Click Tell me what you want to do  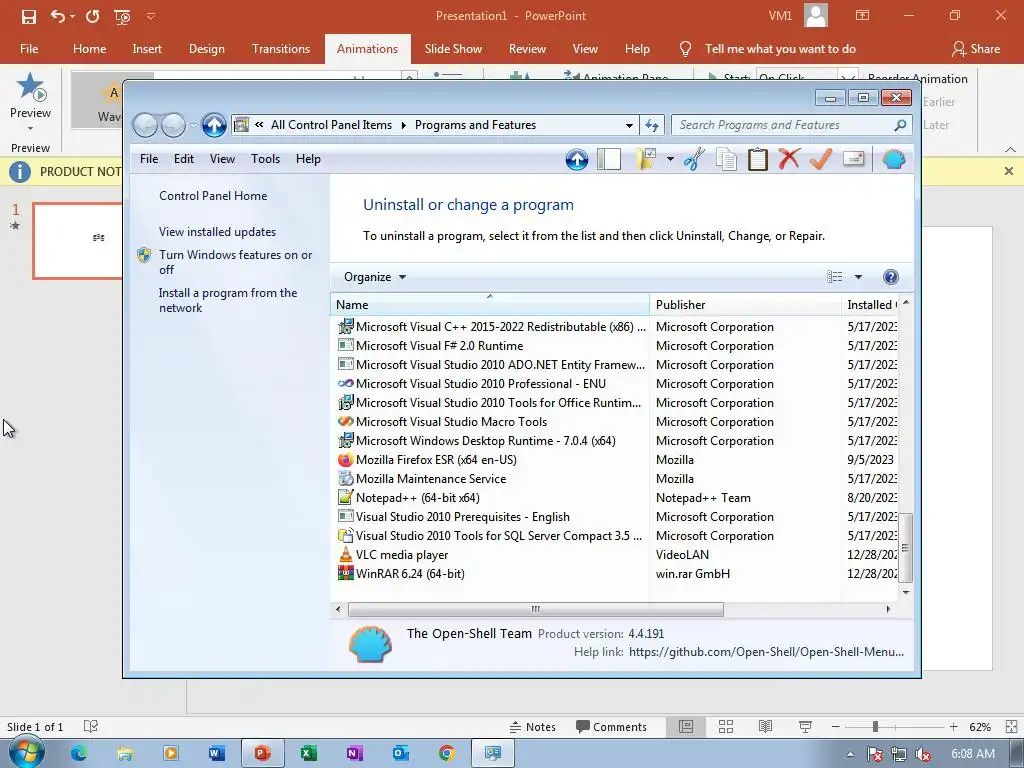[x=780, y=49]
